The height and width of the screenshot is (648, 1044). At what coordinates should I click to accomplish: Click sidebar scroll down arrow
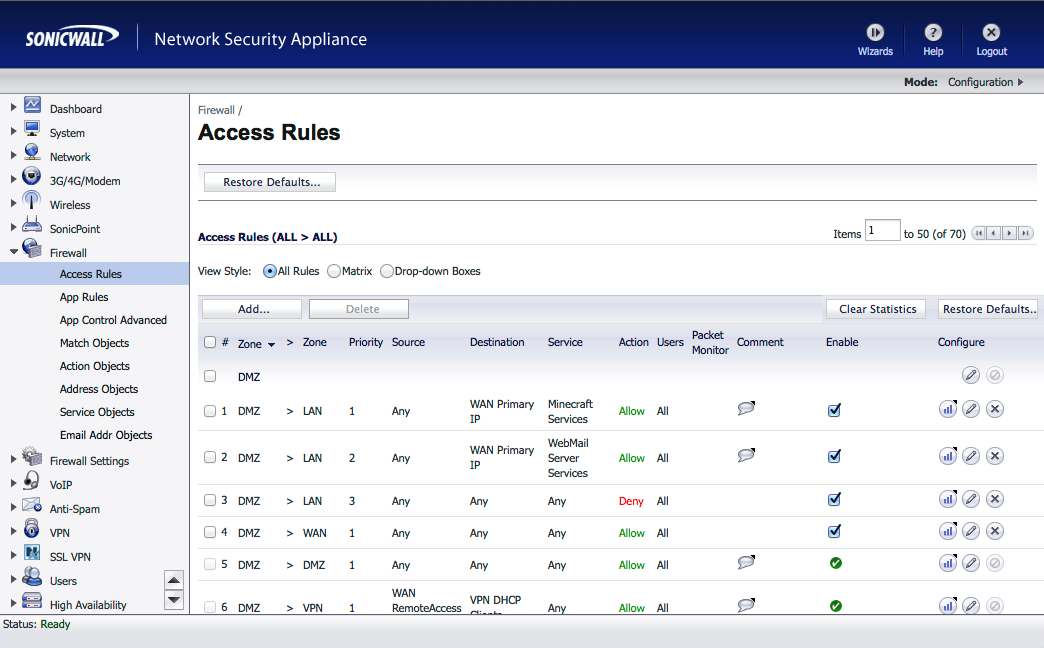pos(174,600)
